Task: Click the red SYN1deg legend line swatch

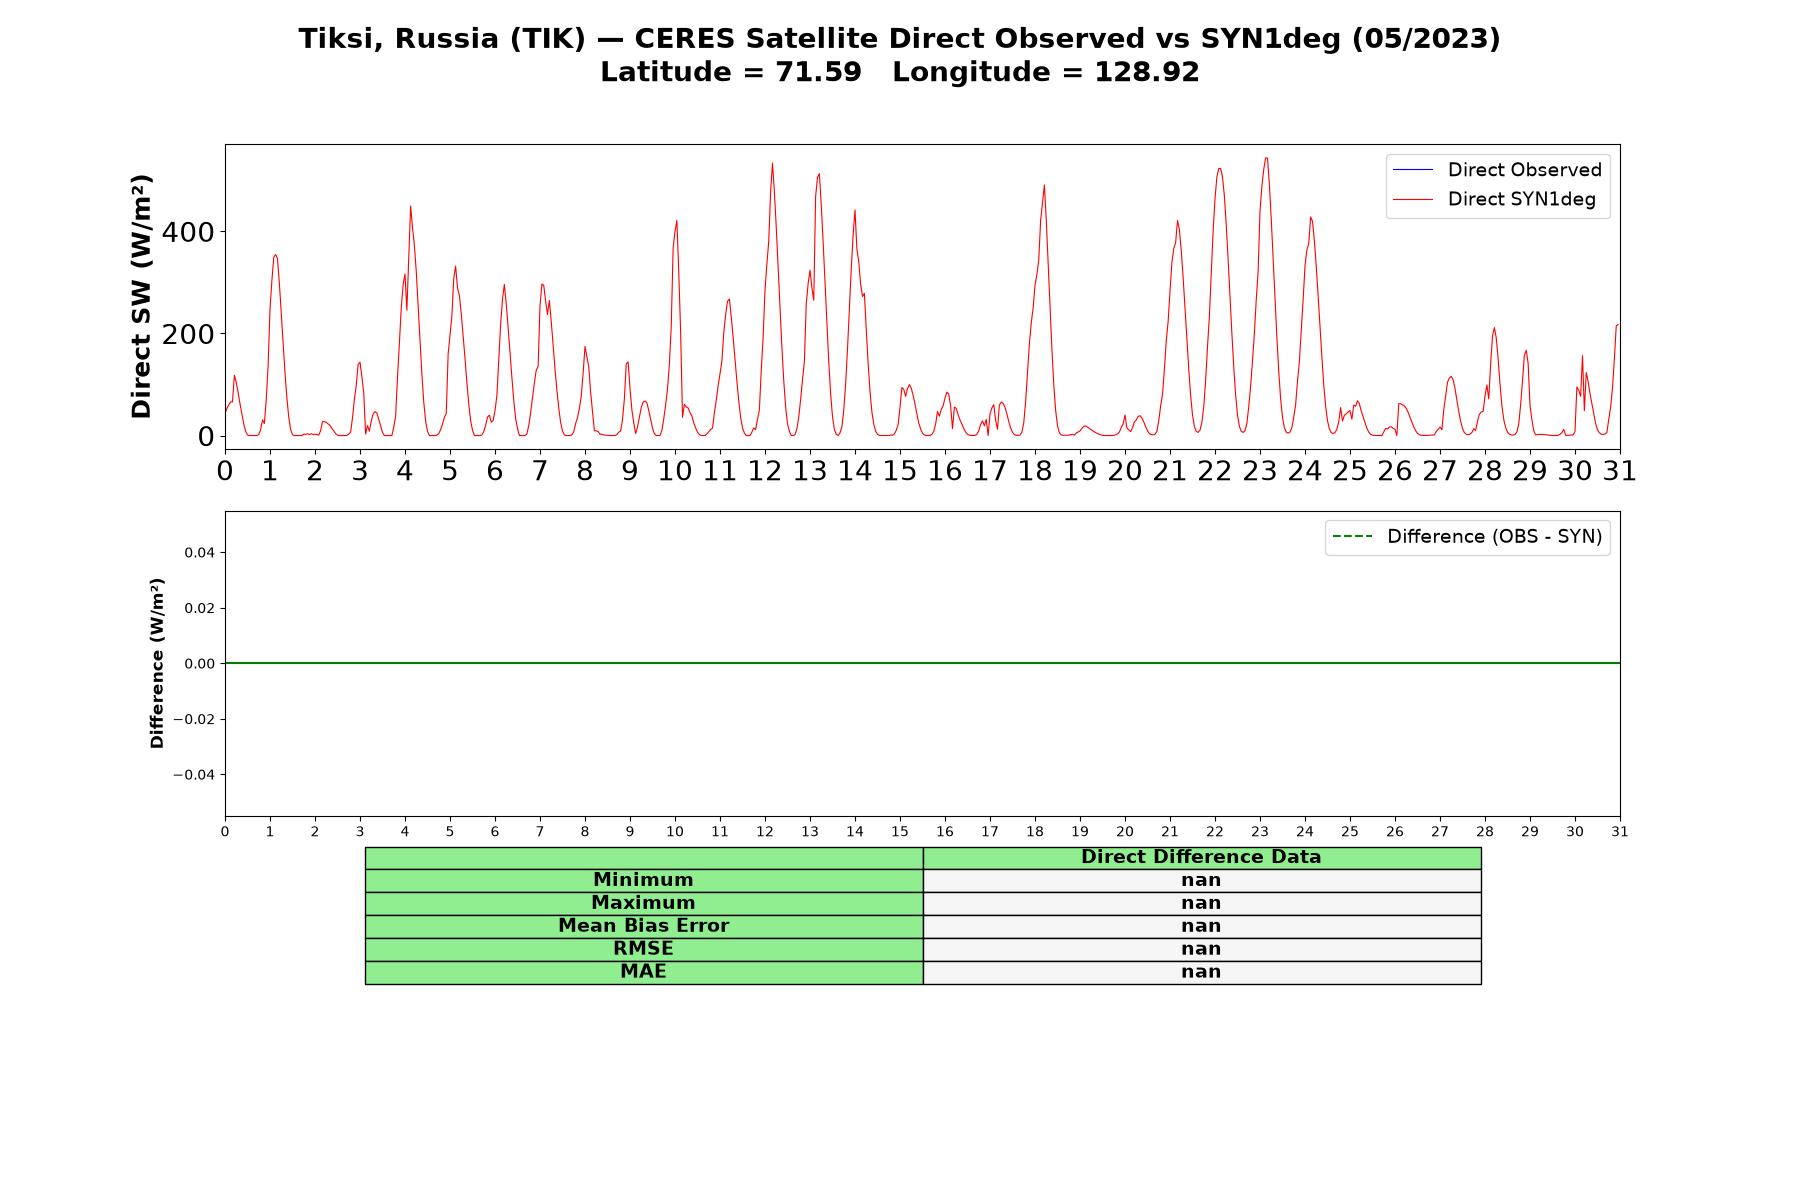Action: point(1412,199)
